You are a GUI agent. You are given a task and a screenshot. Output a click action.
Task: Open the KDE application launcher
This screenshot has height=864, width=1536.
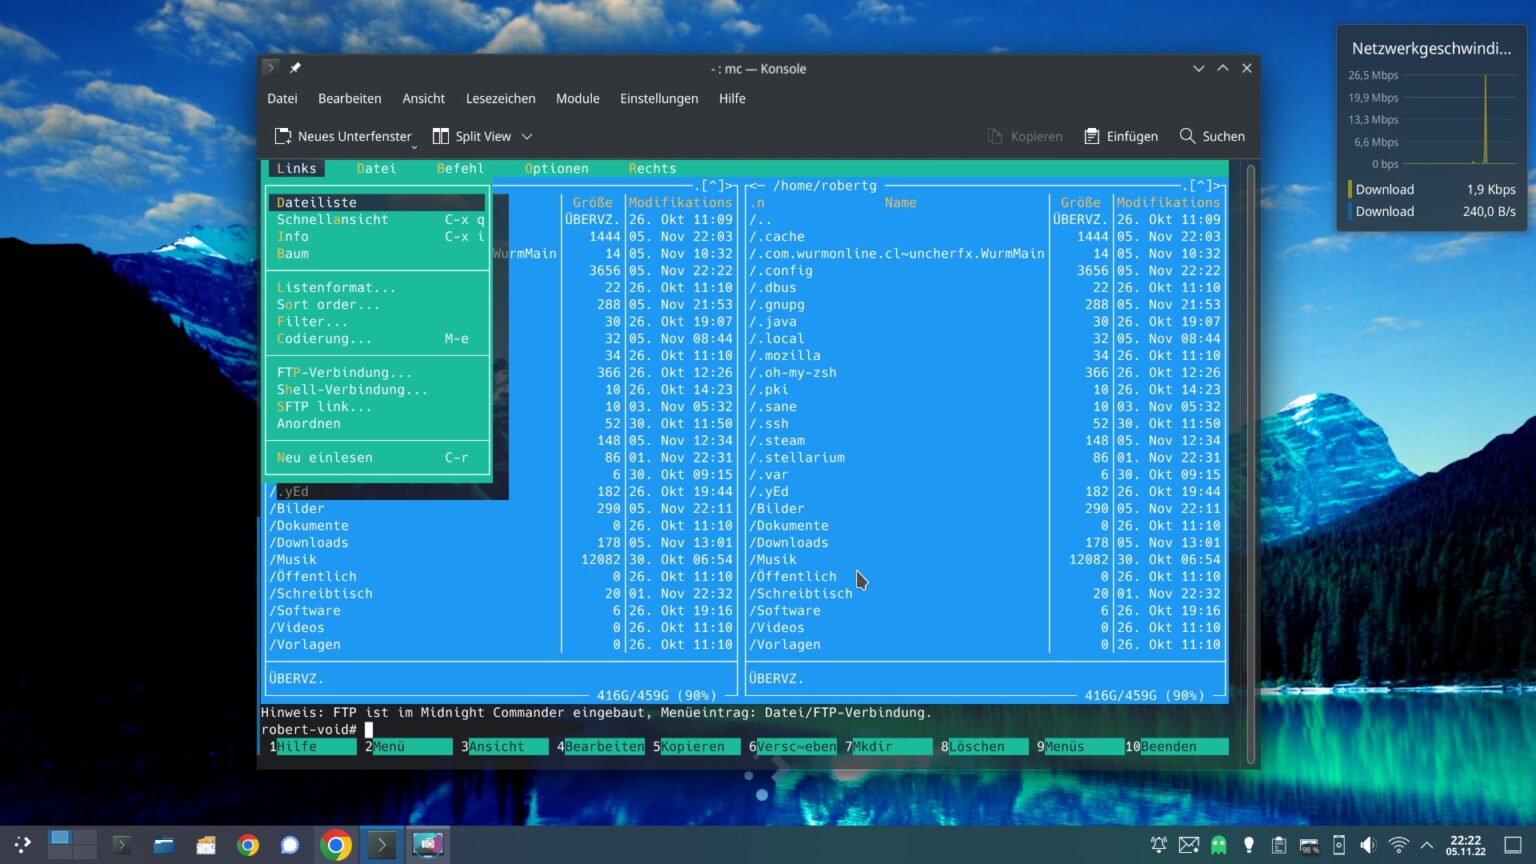pos(22,845)
